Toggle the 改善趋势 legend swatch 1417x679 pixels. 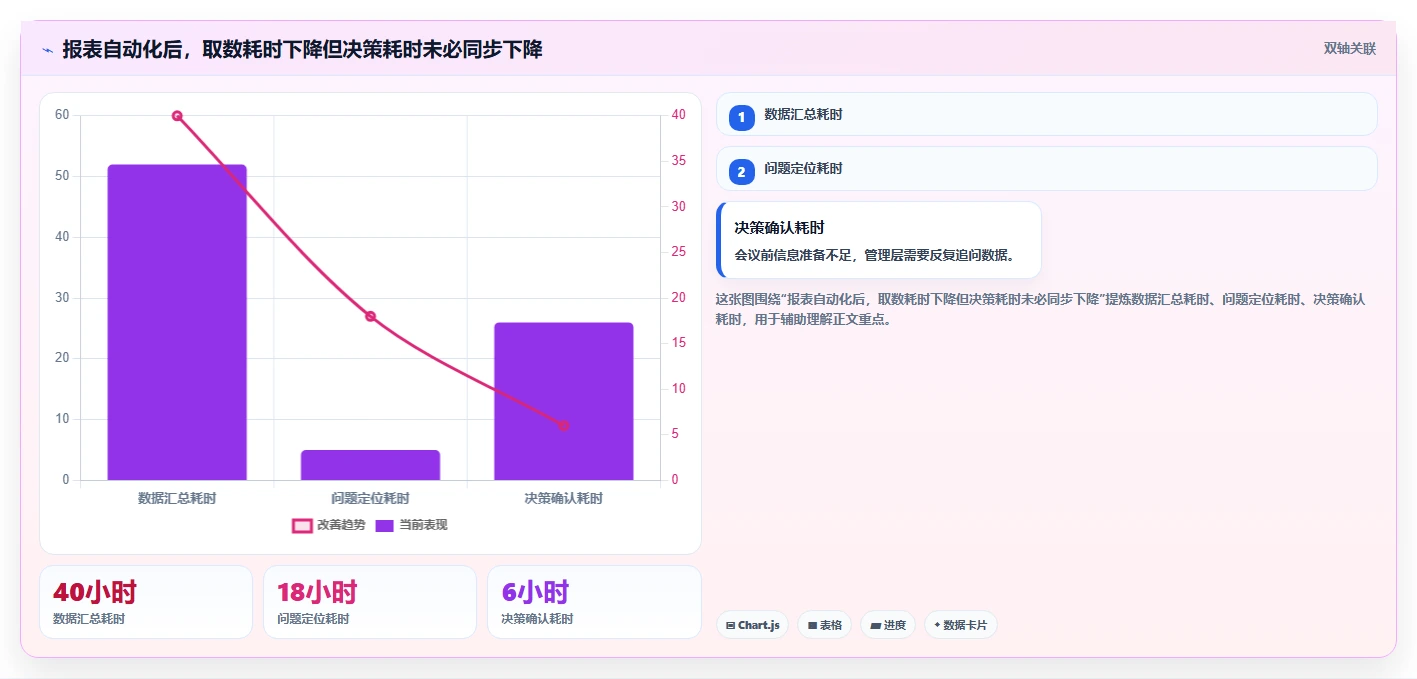[302, 526]
